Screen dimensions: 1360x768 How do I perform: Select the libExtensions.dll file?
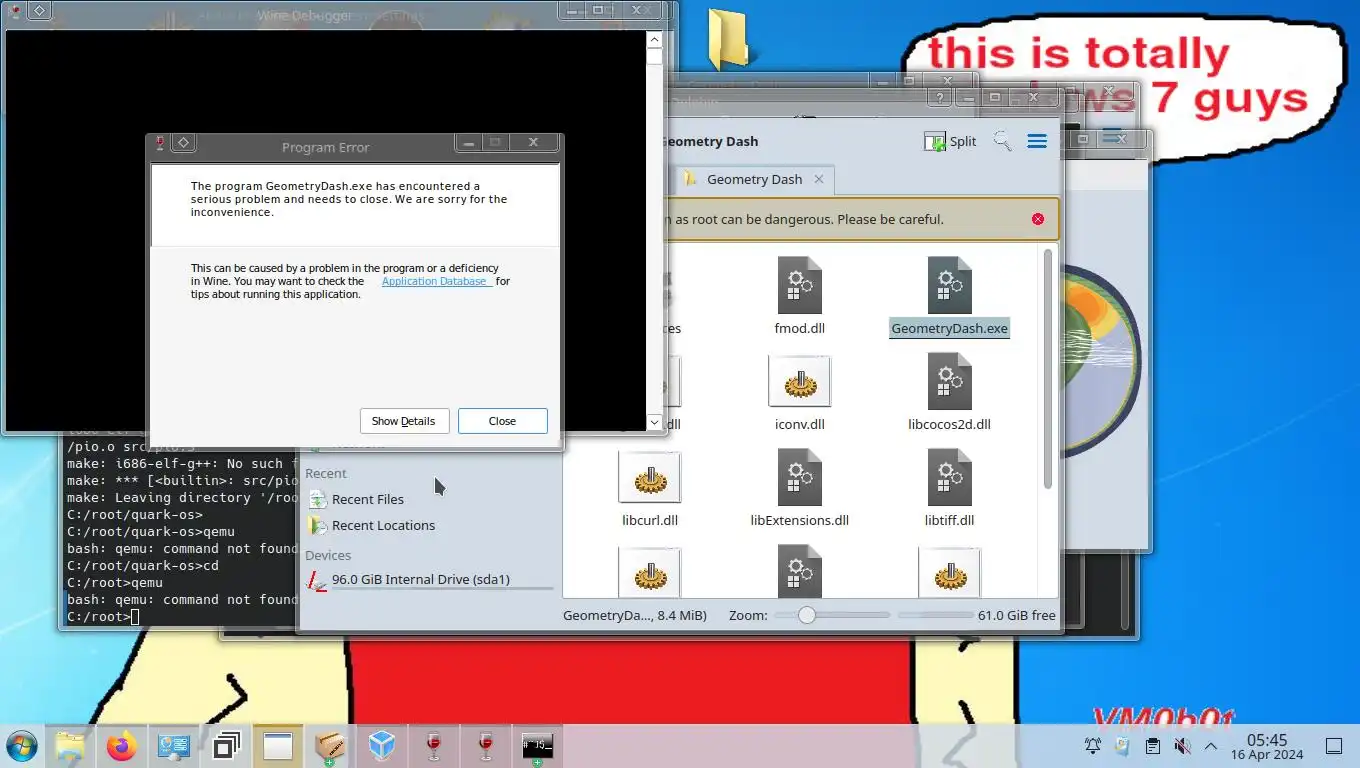800,489
